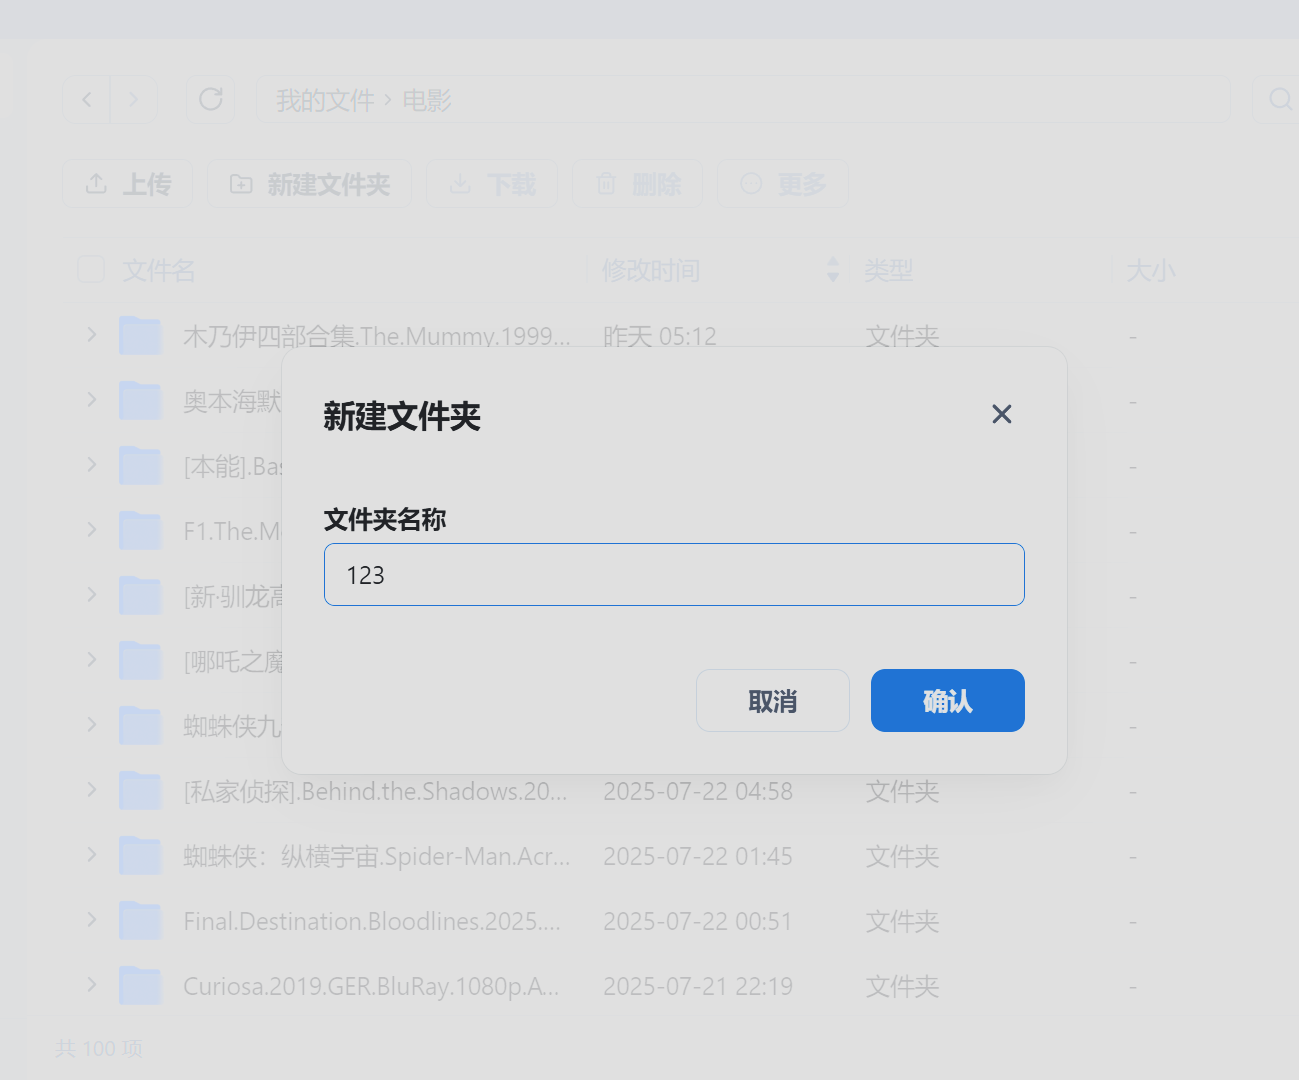Select 电影 in the breadcrumb path
Image resolution: width=1299 pixels, height=1080 pixels.
pyautogui.click(x=427, y=101)
